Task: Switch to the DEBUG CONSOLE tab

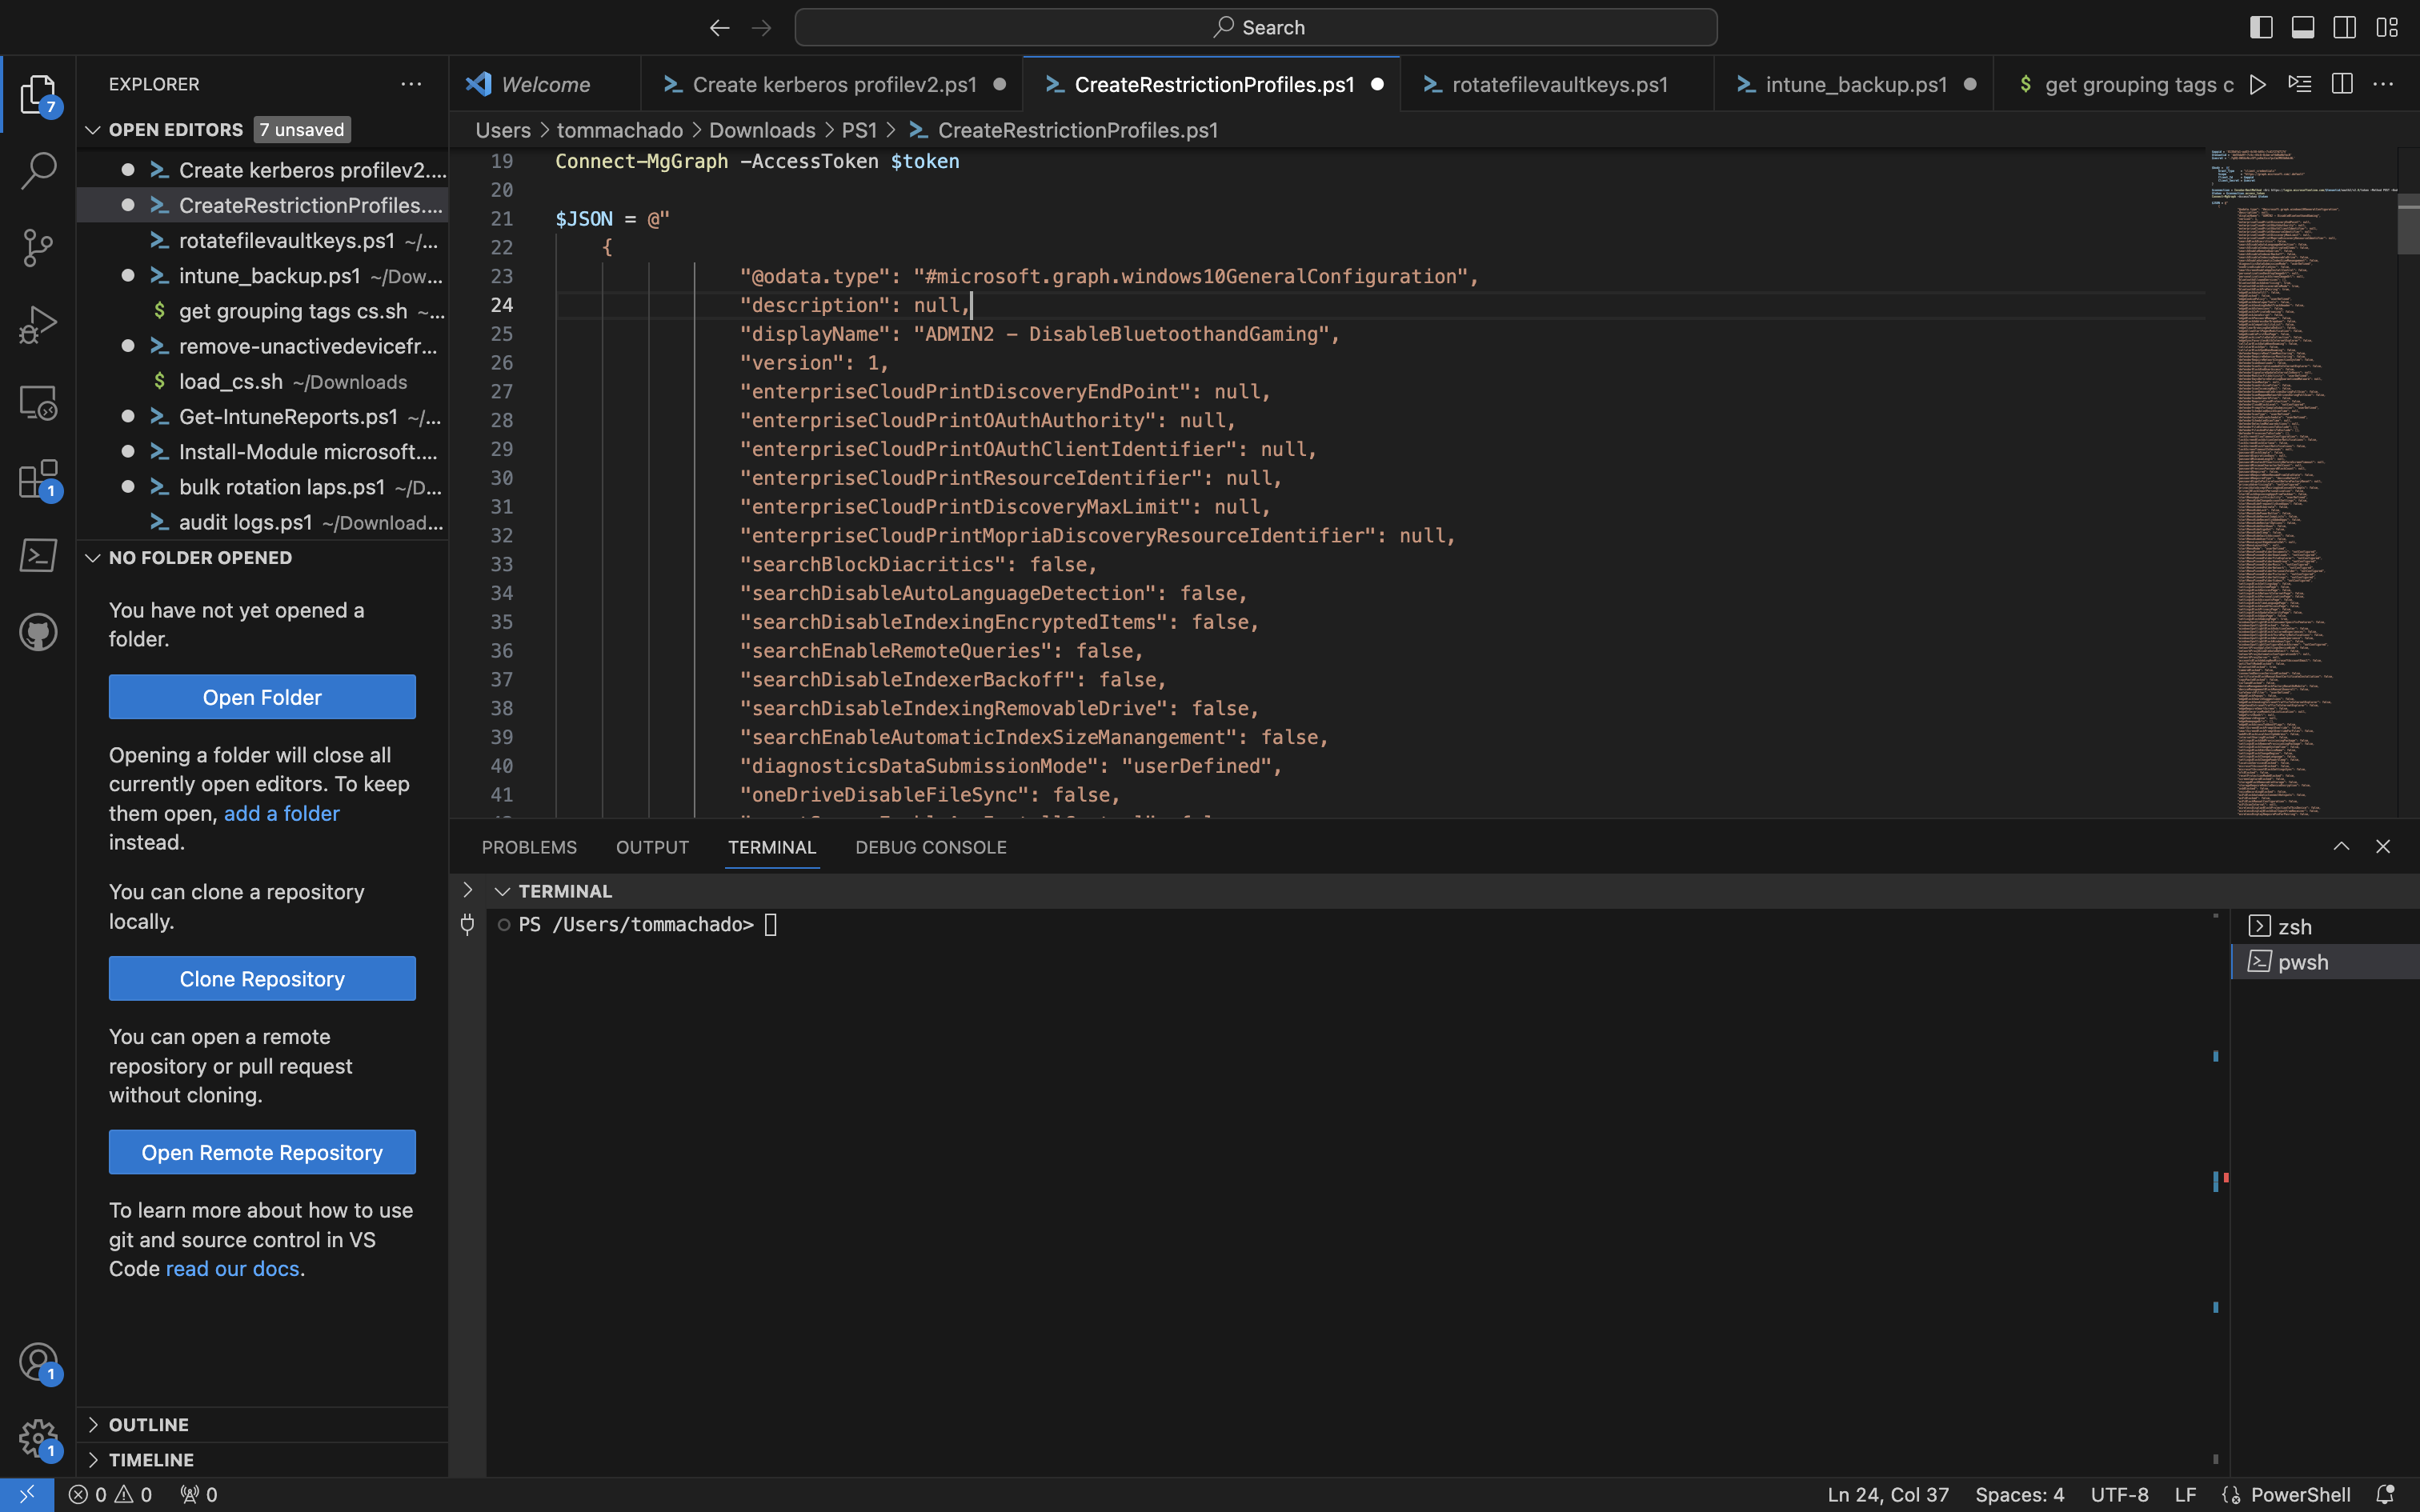Action: point(929,847)
